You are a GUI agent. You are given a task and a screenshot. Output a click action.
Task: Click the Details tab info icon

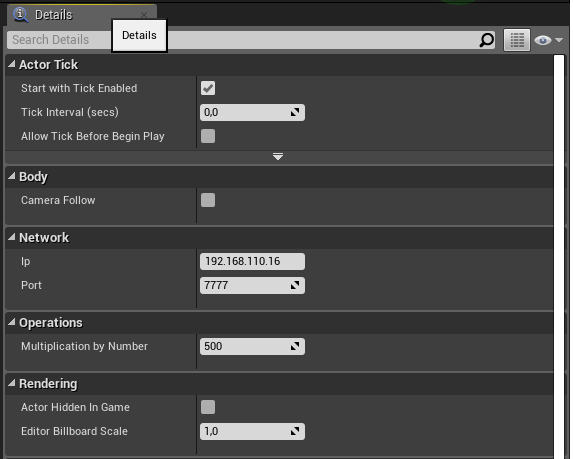(x=20, y=15)
